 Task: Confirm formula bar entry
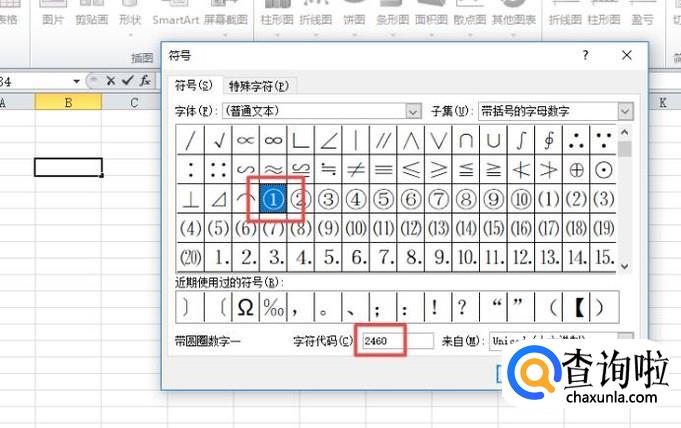coord(128,81)
